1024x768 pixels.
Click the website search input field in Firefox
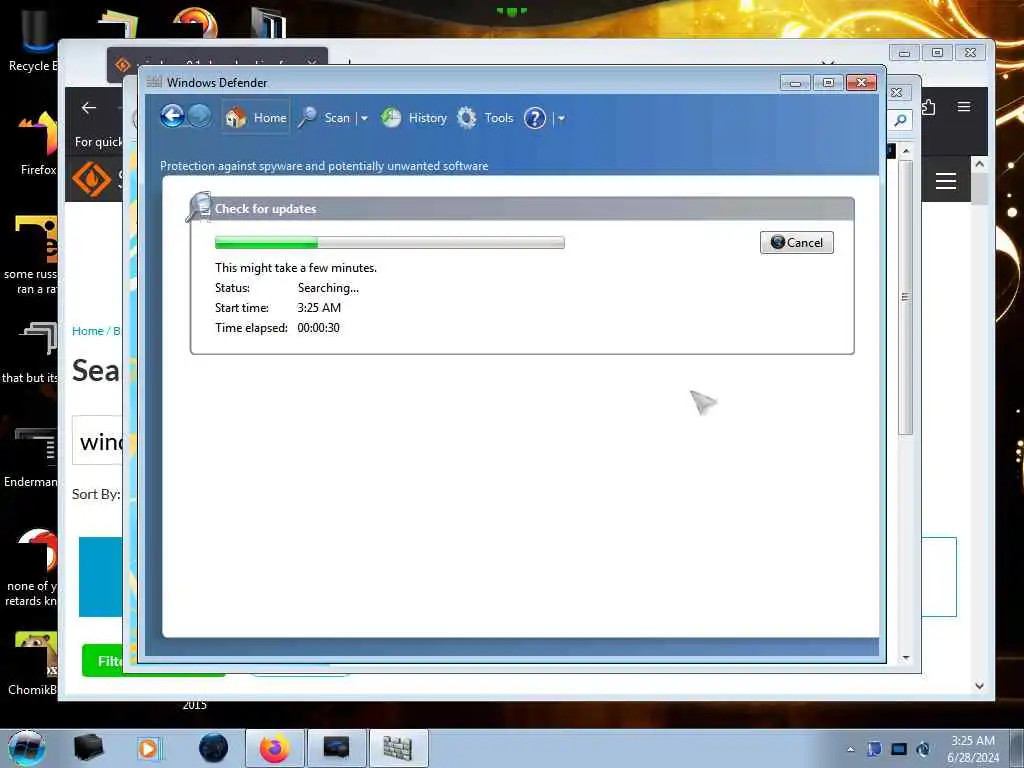point(97,440)
